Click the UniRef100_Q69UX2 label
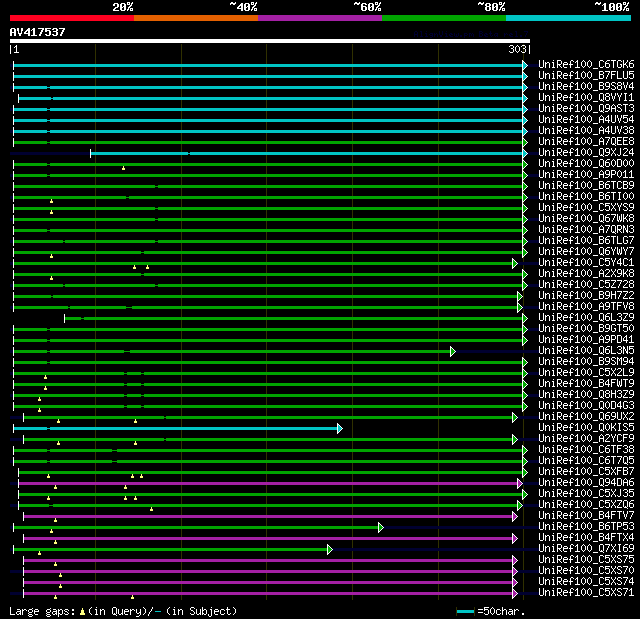Viewport: 640px width, 619px height. (586, 417)
